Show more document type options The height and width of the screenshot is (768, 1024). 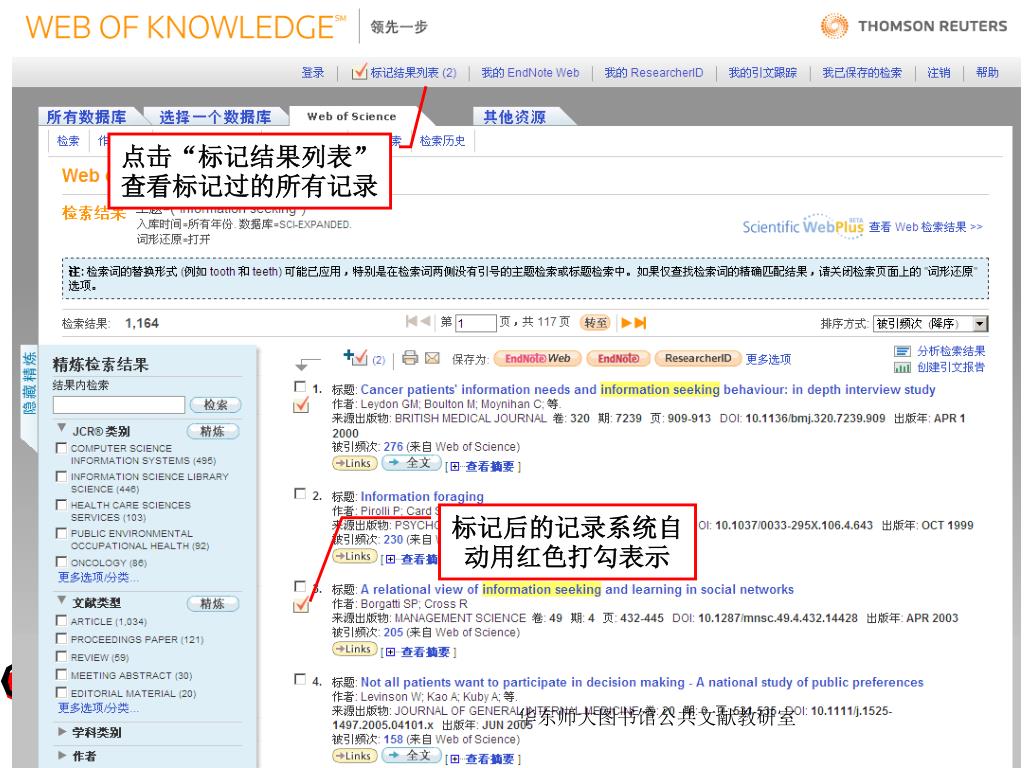pos(98,708)
